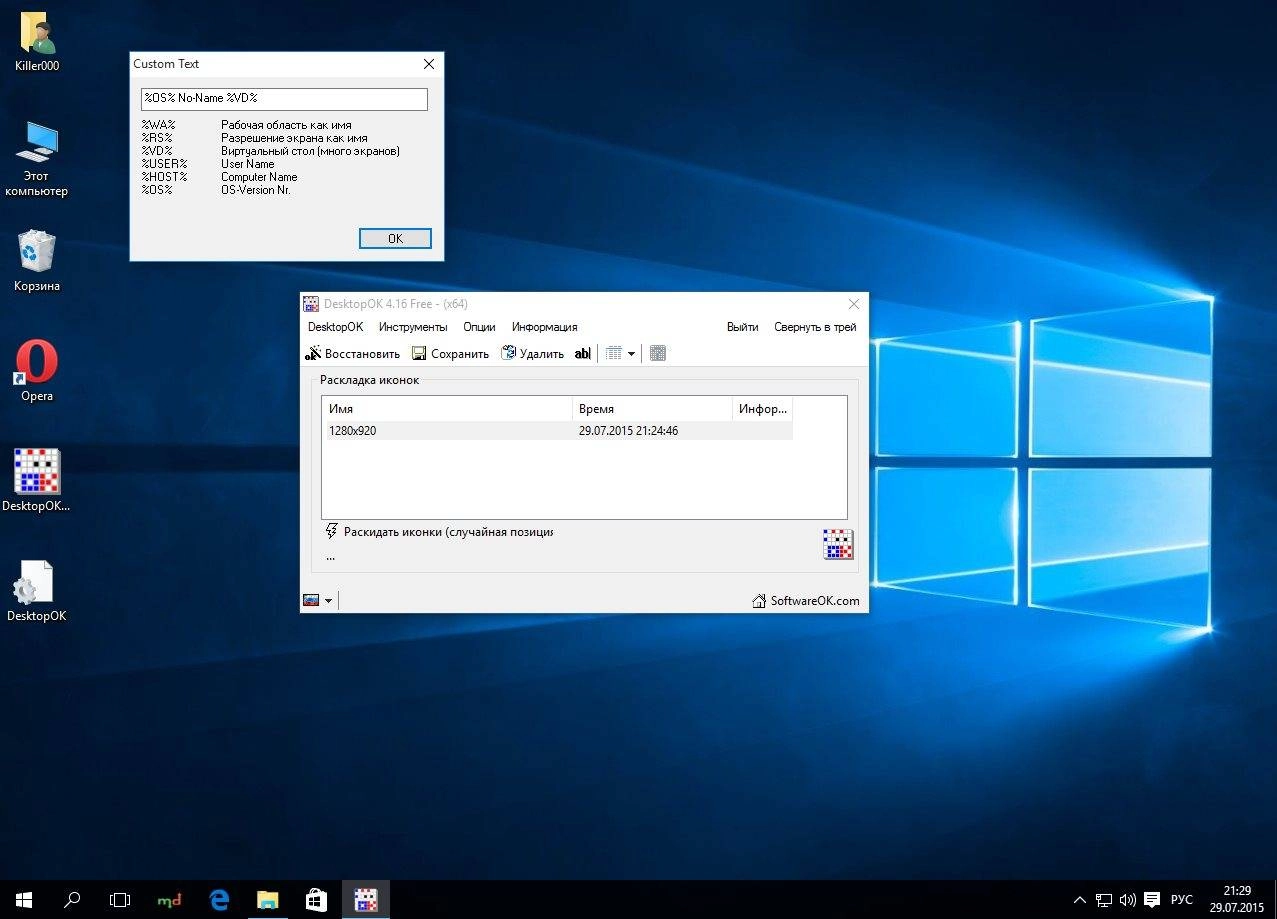The image size is (1277, 919).
Task: Launch Edge browser from taskbar
Action: [x=218, y=900]
